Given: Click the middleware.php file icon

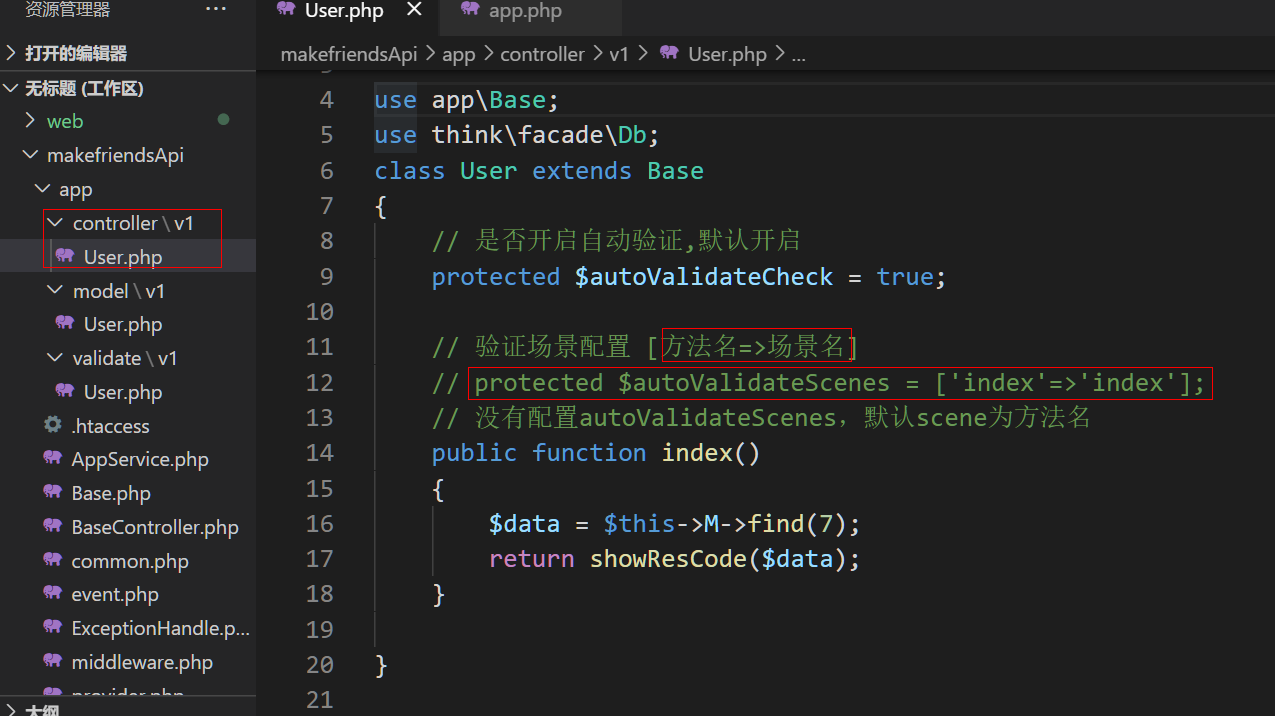Looking at the screenshot, I should click(53, 662).
